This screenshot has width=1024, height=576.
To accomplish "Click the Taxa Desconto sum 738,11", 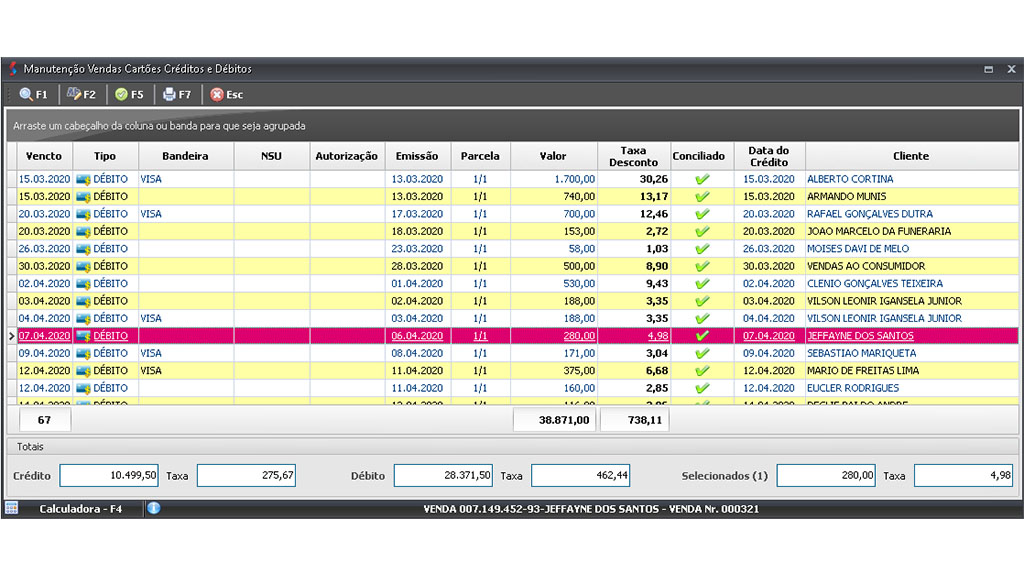I will pyautogui.click(x=634, y=420).
